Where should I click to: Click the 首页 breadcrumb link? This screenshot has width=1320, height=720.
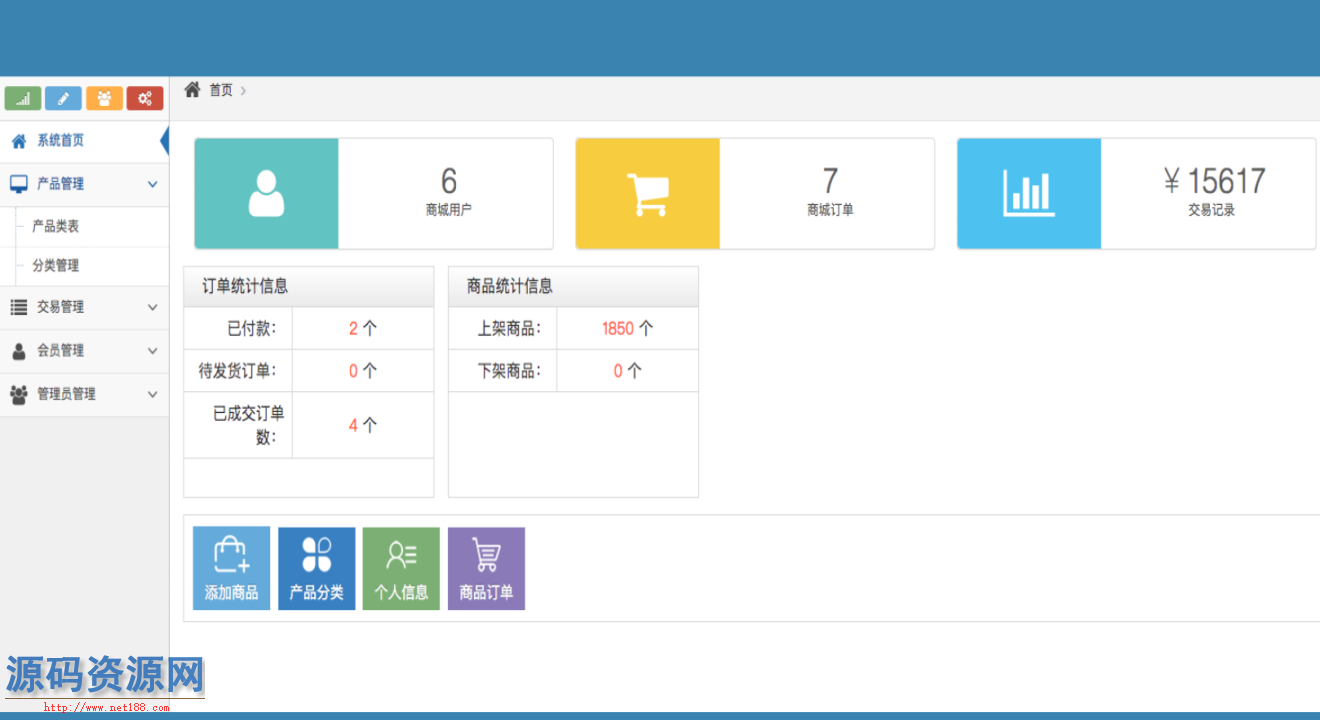point(221,90)
